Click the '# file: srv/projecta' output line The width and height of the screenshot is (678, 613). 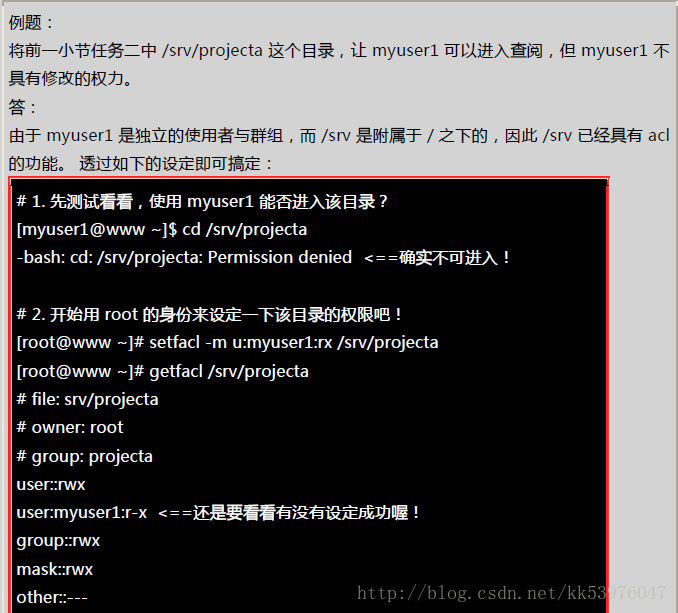pos(87,400)
